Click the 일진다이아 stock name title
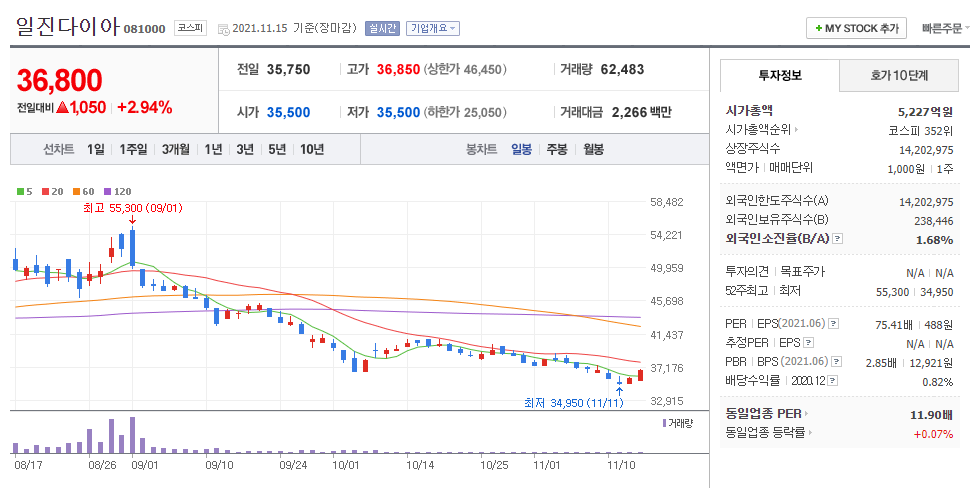Image resolution: width=976 pixels, height=488 pixels. click(x=67, y=26)
